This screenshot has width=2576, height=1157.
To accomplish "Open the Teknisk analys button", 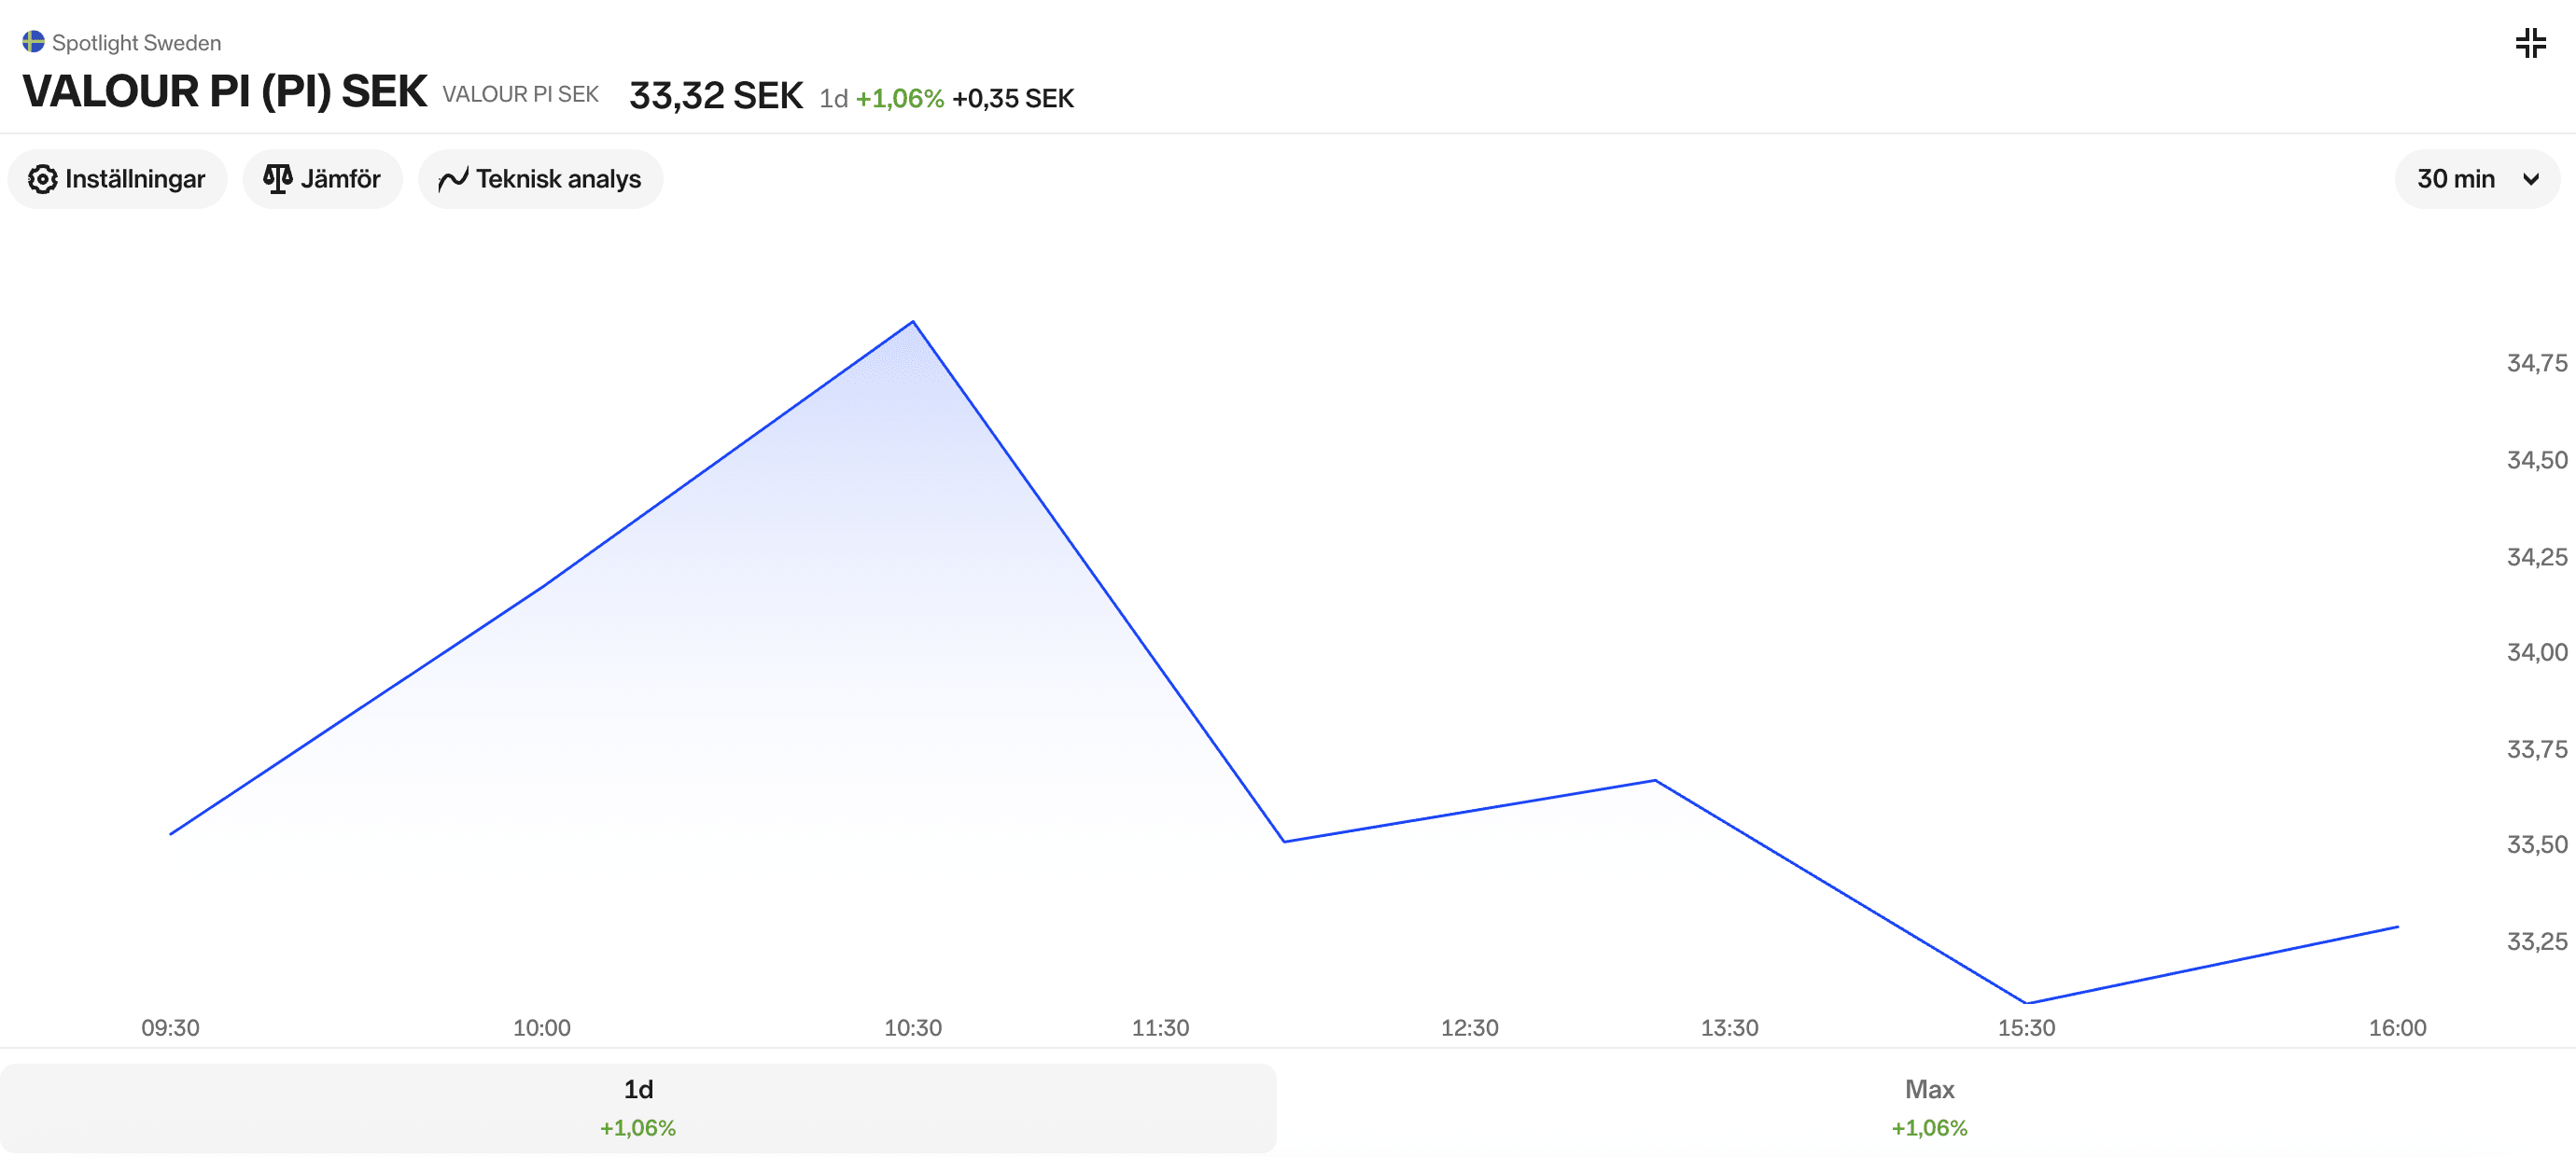I will coord(540,179).
